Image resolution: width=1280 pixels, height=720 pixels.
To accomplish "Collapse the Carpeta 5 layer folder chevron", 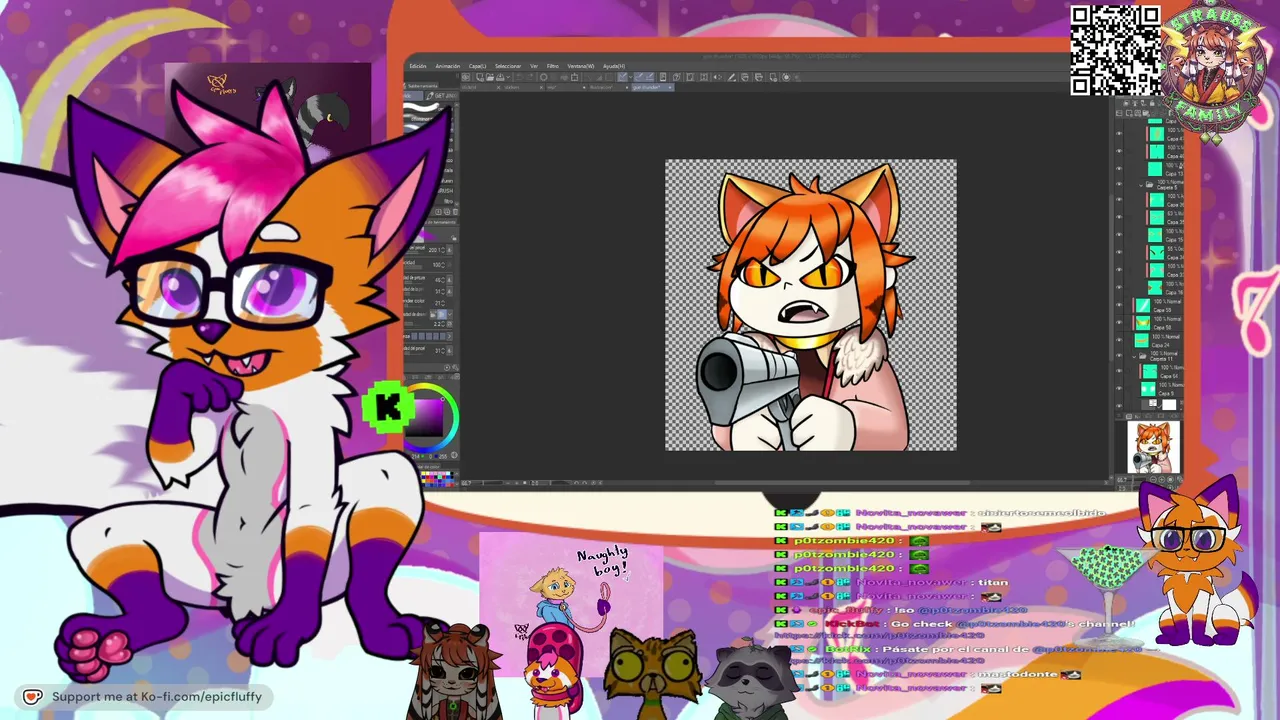I will coord(1141,186).
